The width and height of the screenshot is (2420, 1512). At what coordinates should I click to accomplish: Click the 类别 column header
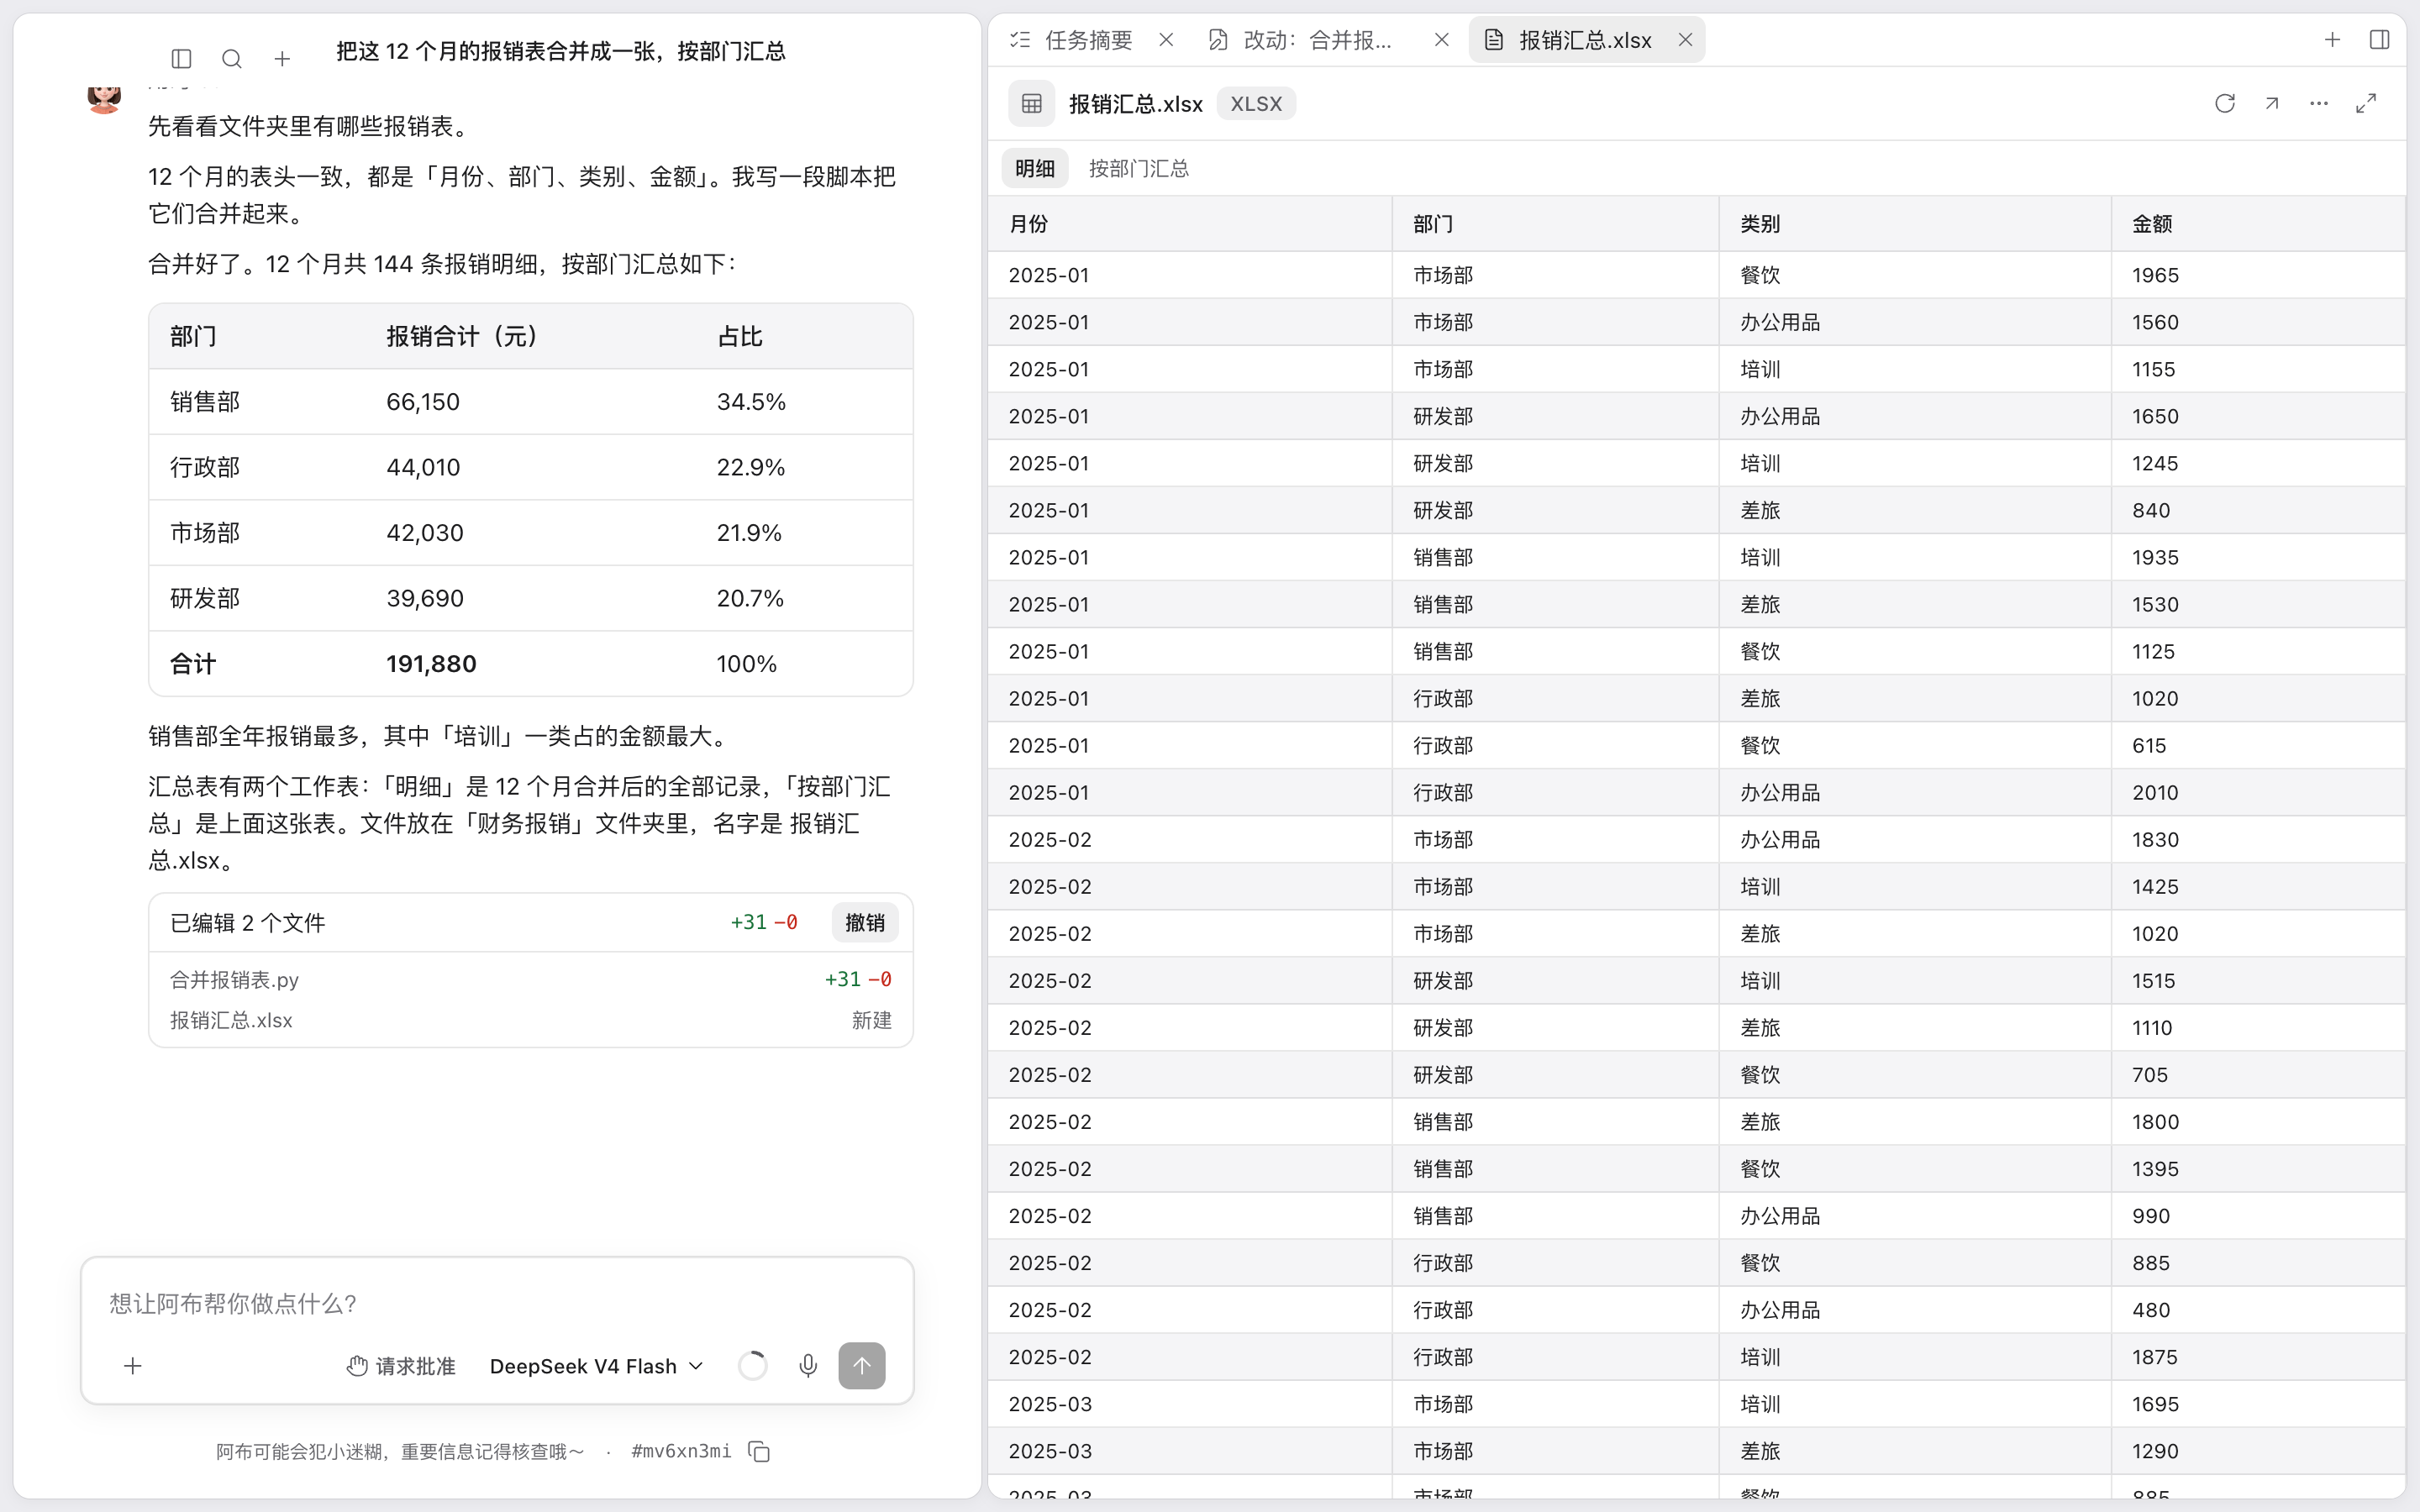point(1915,224)
